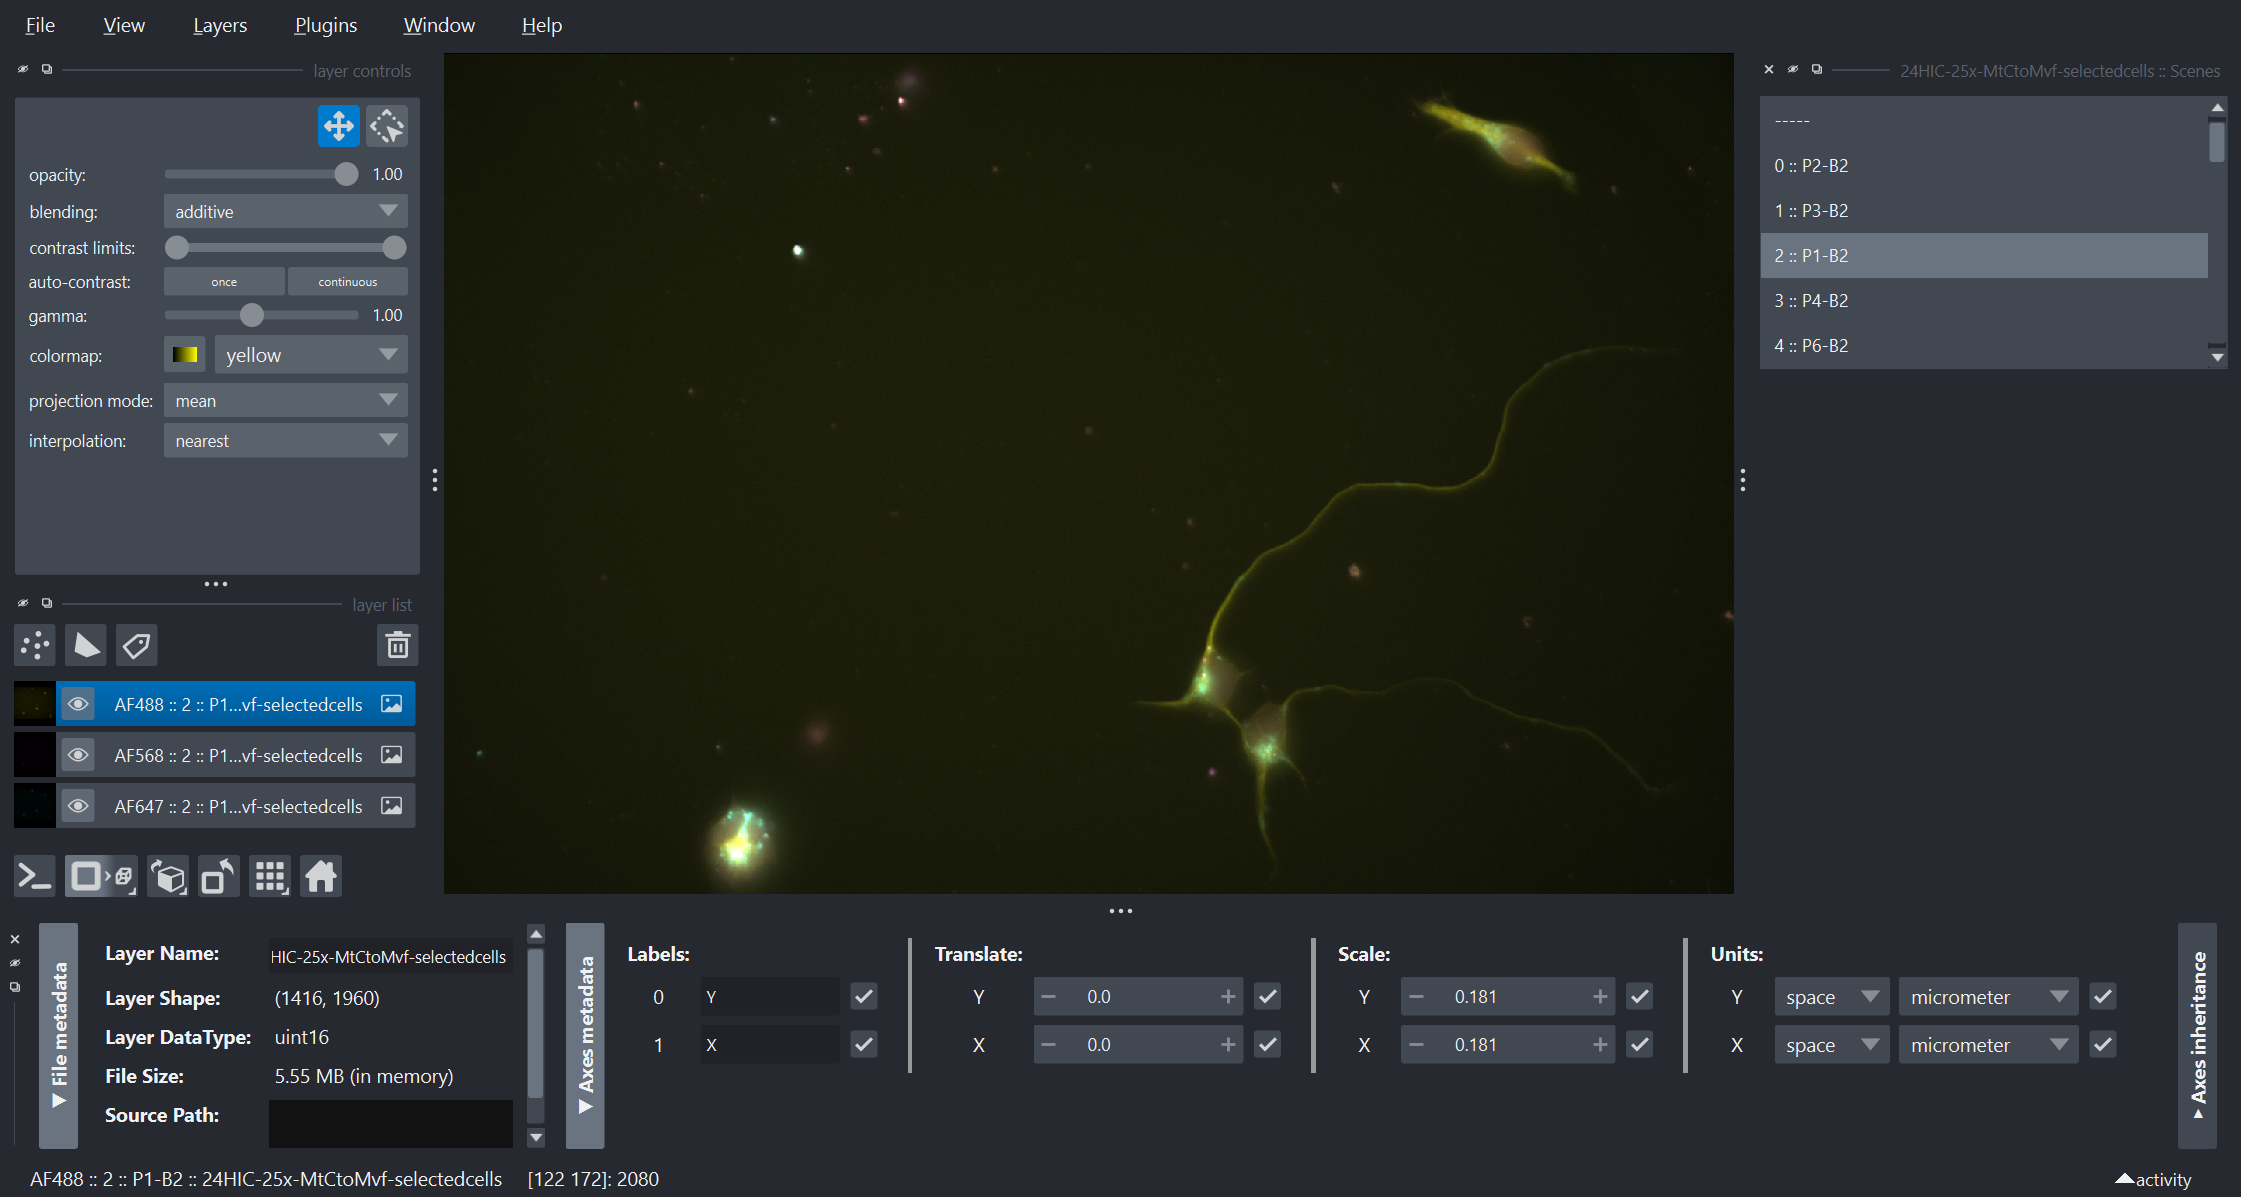
Task: Click the gamma slider handle
Action: pyautogui.click(x=252, y=315)
